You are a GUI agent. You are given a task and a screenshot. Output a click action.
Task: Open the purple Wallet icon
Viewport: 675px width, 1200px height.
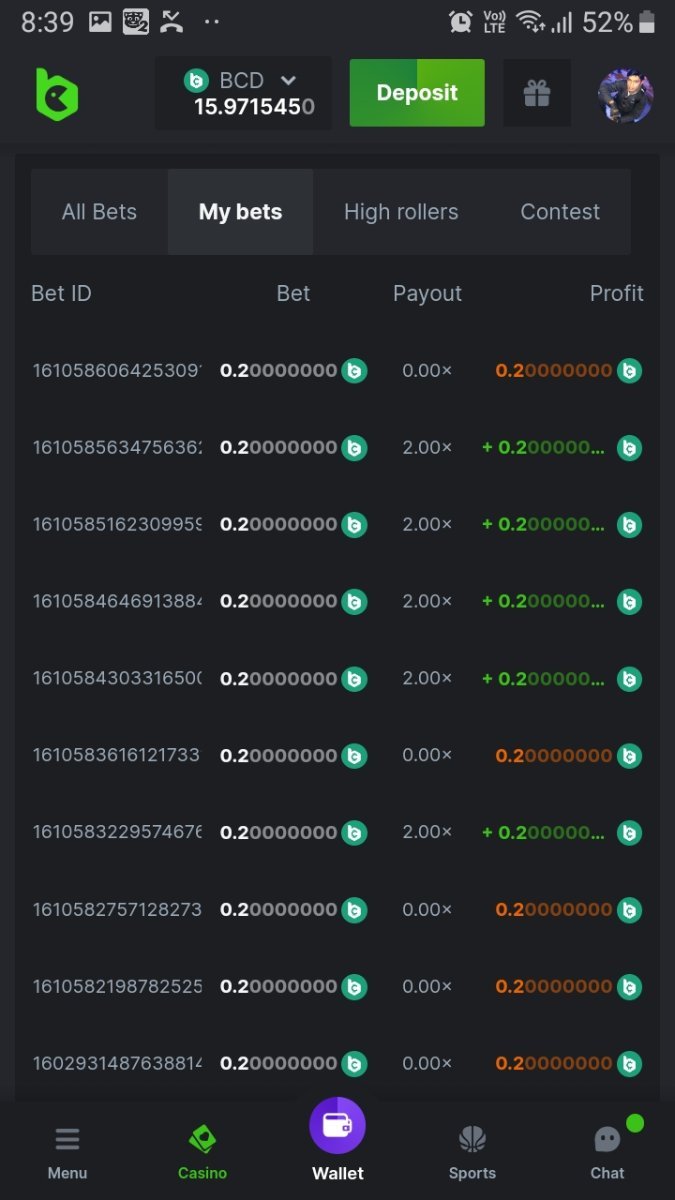[x=338, y=1126]
